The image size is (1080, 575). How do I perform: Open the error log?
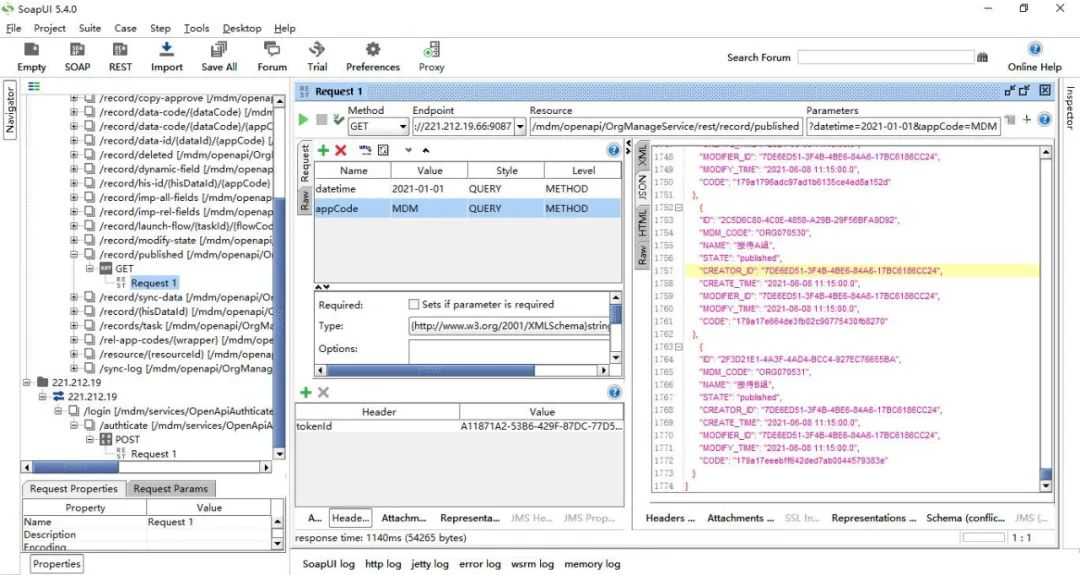point(480,564)
